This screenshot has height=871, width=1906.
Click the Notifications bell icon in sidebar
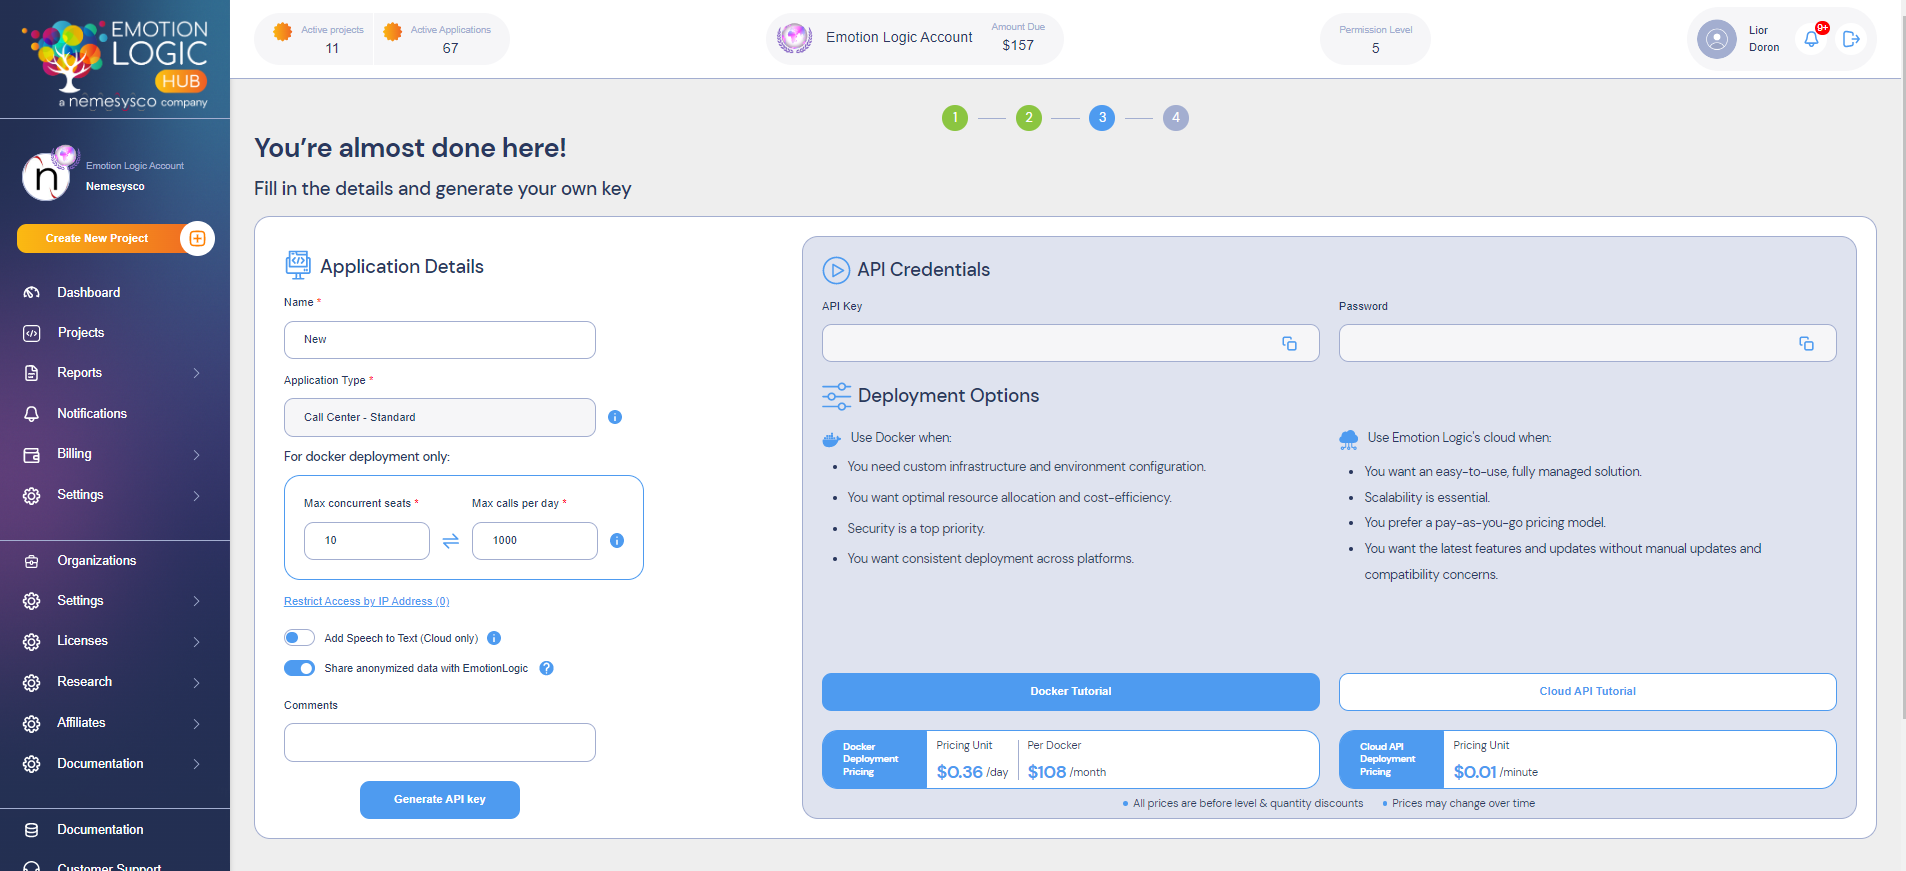(32, 414)
